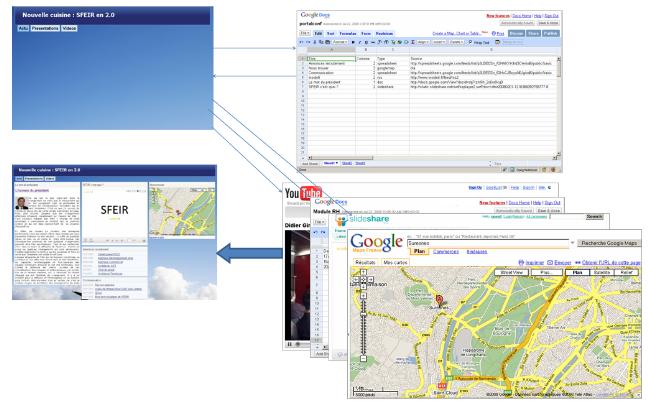
Task: Click Sign Out in portalconf spreadsheet header
Action: pyautogui.click(x=551, y=16)
